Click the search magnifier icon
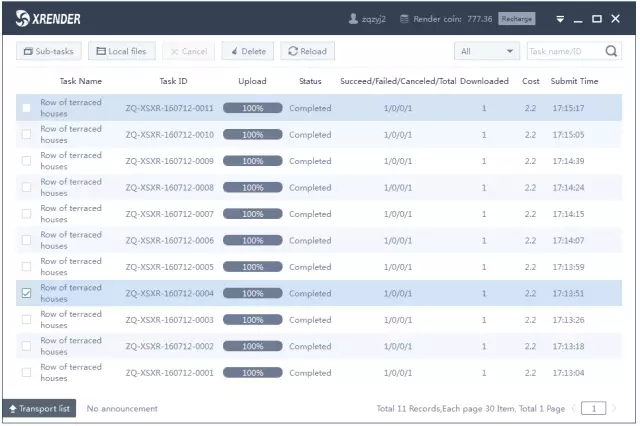Image resolution: width=640 pixels, height=426 pixels. 611,51
